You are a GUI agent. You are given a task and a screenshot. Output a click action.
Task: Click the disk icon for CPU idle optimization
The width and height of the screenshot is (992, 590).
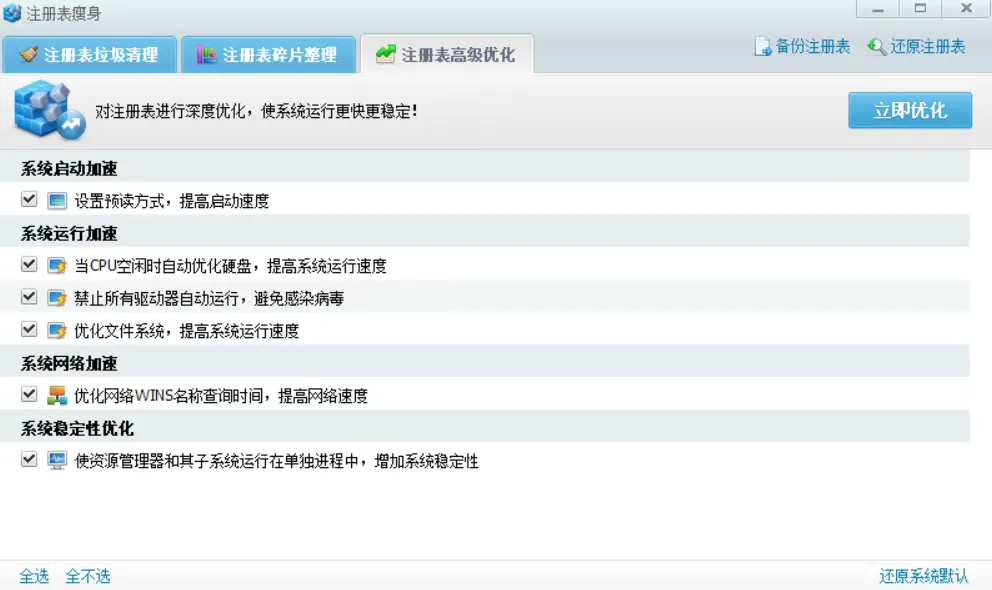57,265
